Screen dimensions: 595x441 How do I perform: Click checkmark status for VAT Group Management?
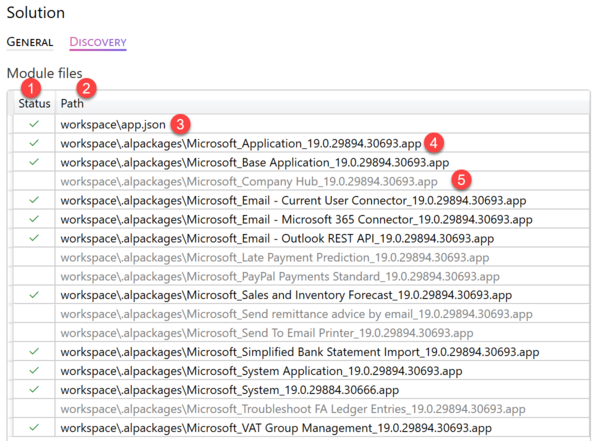[x=34, y=427]
